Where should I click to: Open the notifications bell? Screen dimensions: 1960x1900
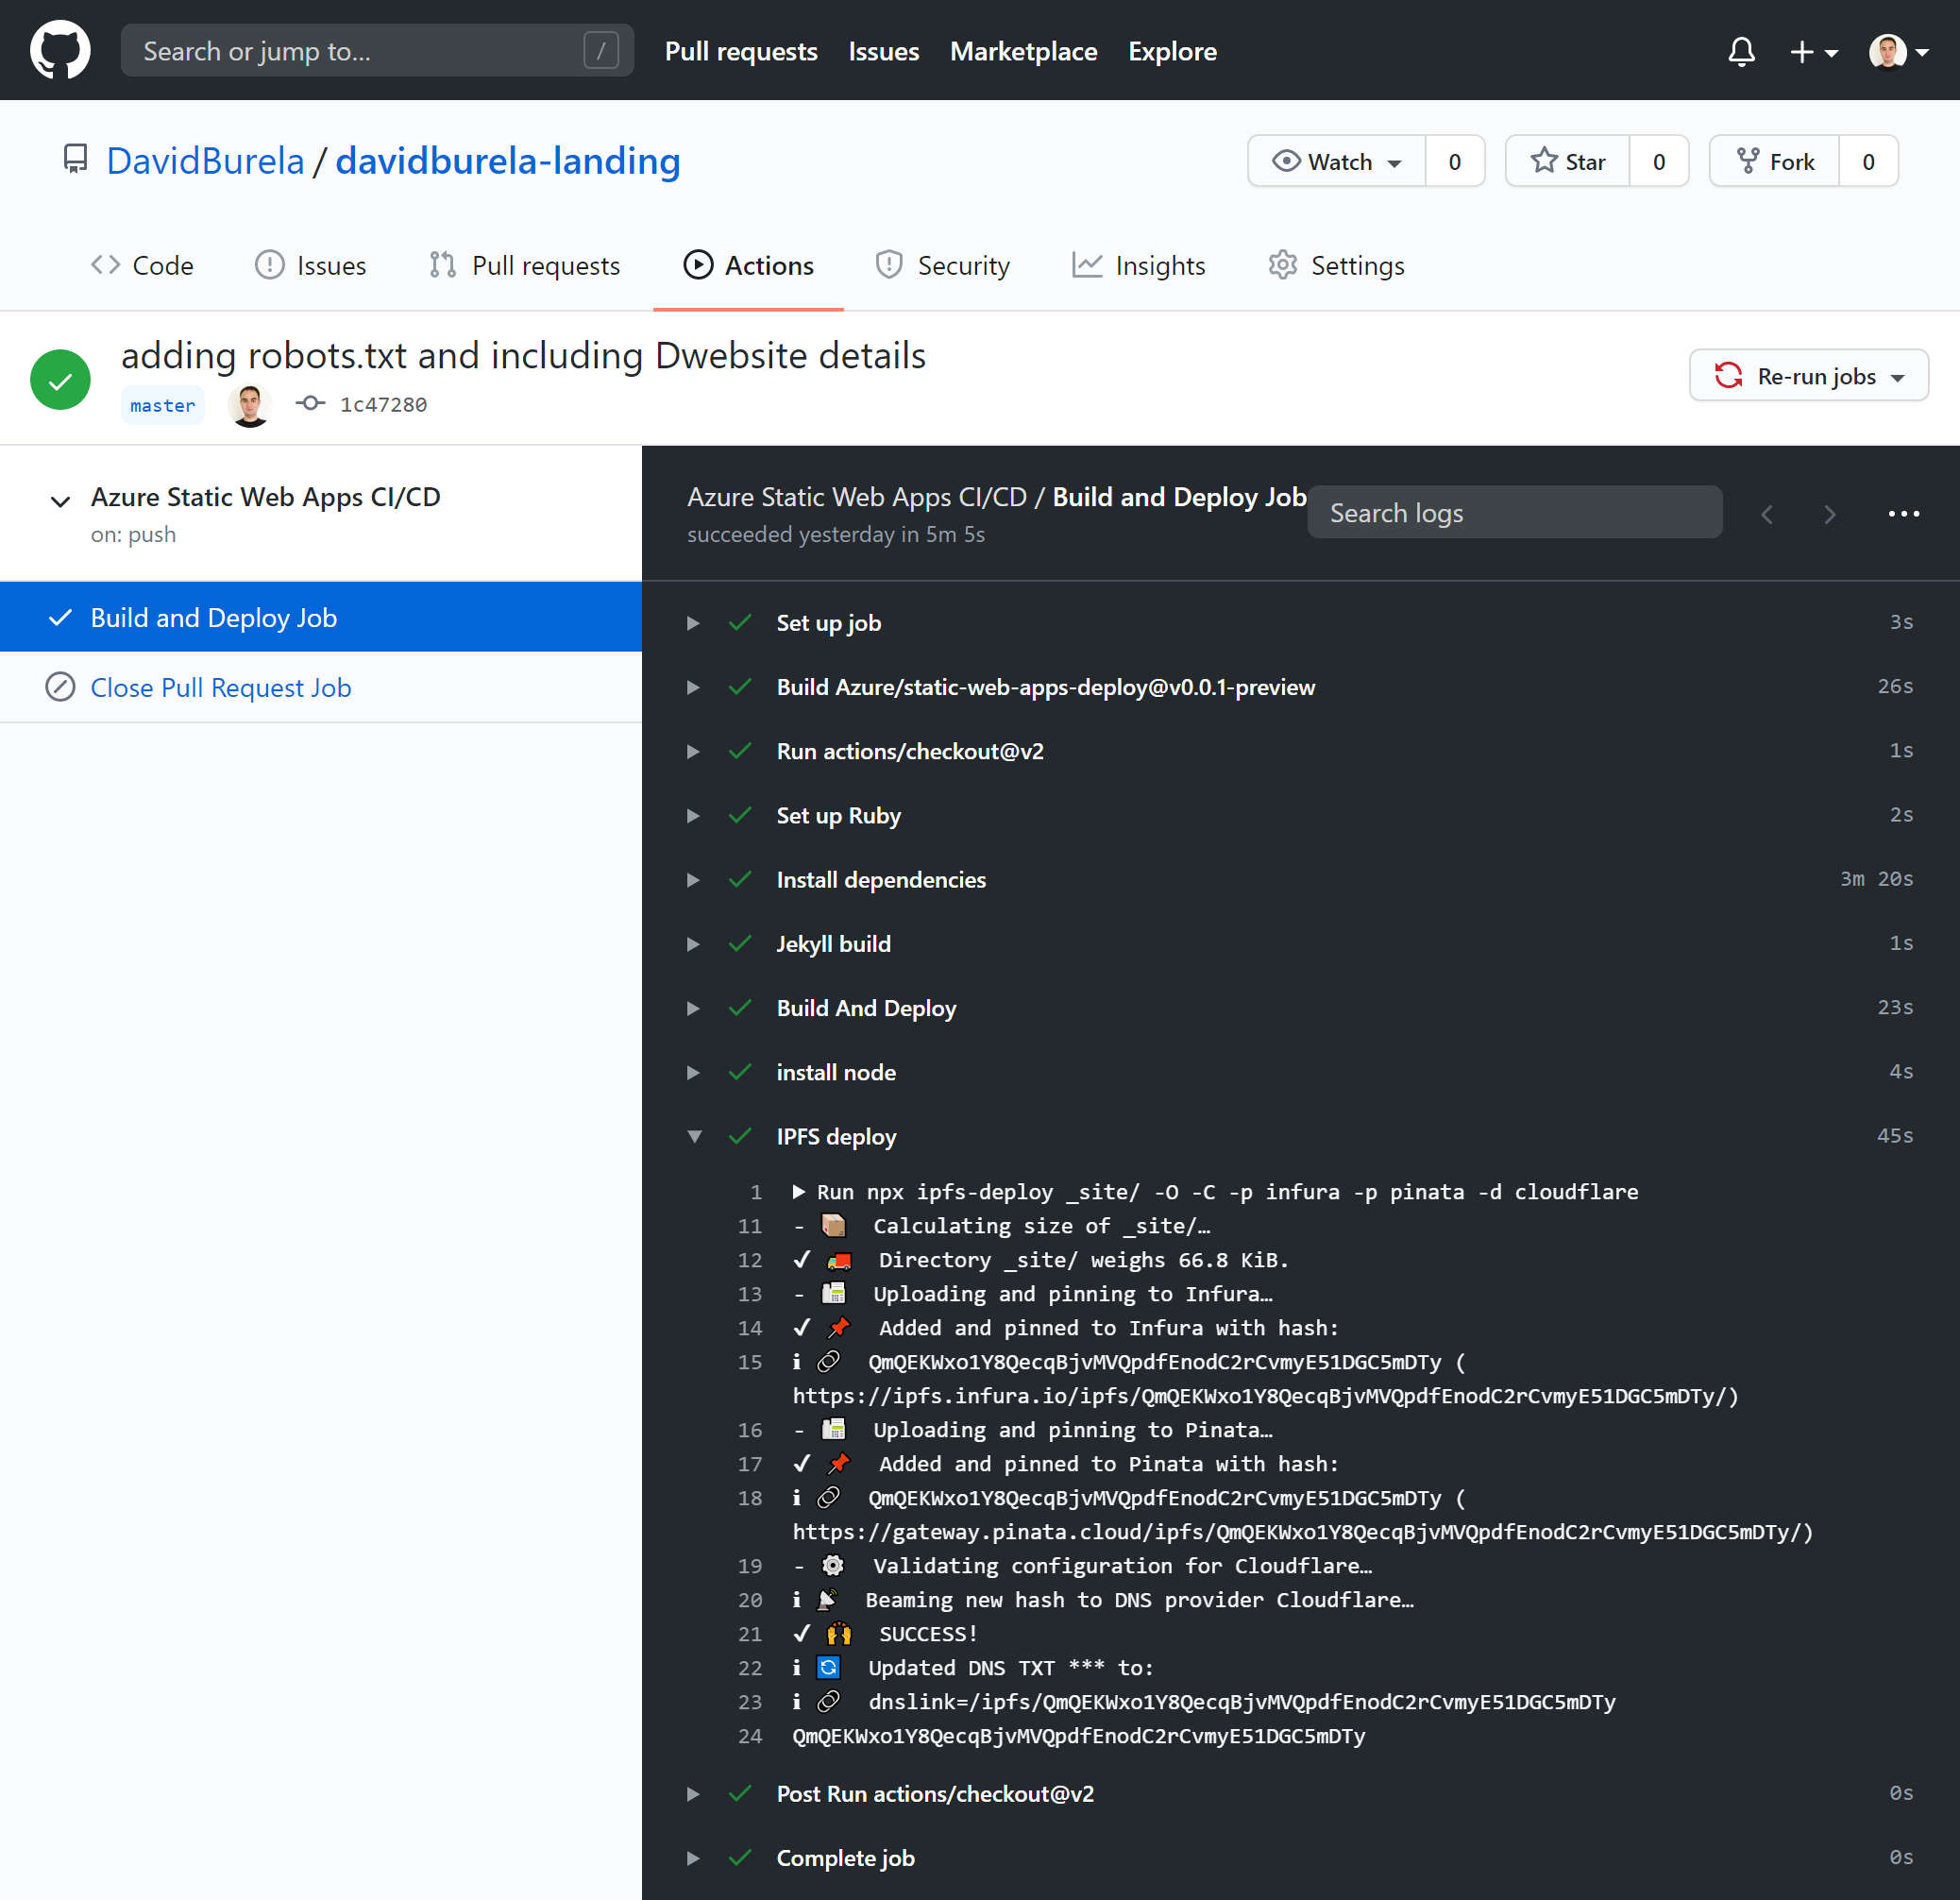pyautogui.click(x=1741, y=51)
